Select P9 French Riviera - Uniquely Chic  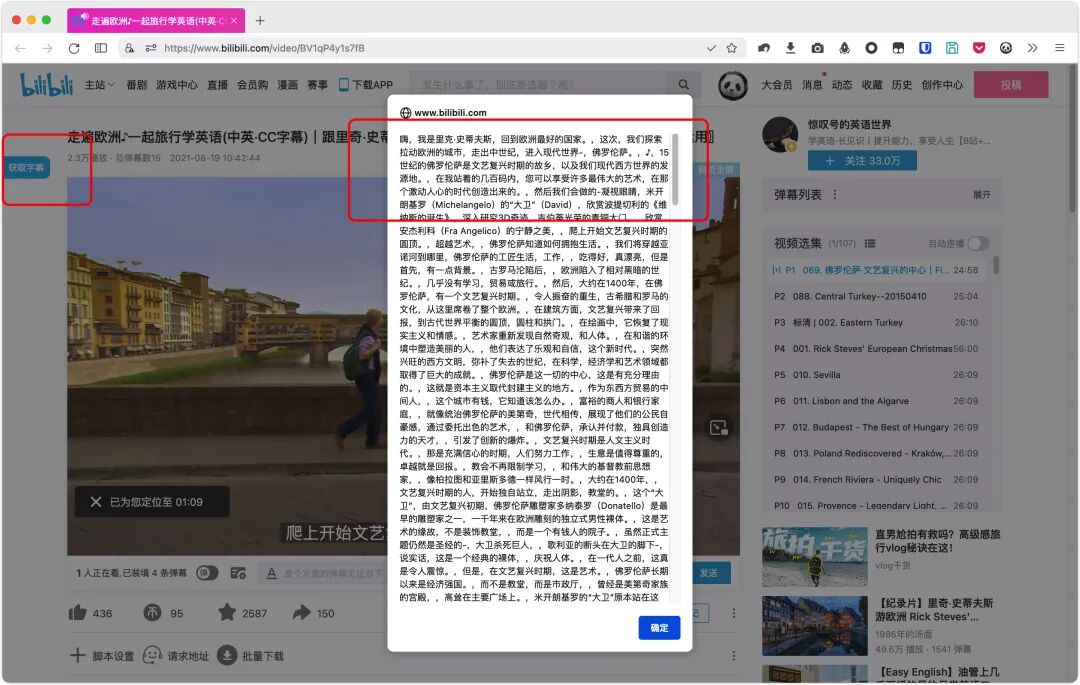[x=875, y=479]
